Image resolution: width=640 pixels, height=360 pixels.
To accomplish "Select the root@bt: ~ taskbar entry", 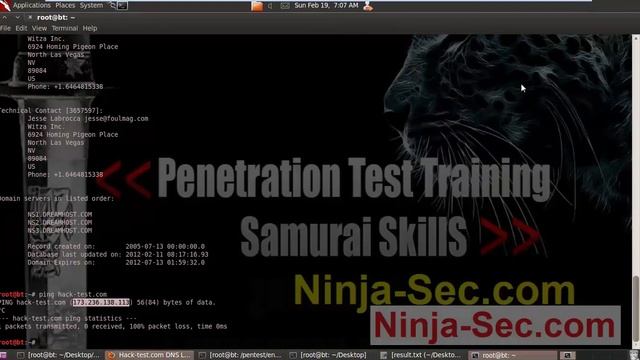I will tap(512, 355).
